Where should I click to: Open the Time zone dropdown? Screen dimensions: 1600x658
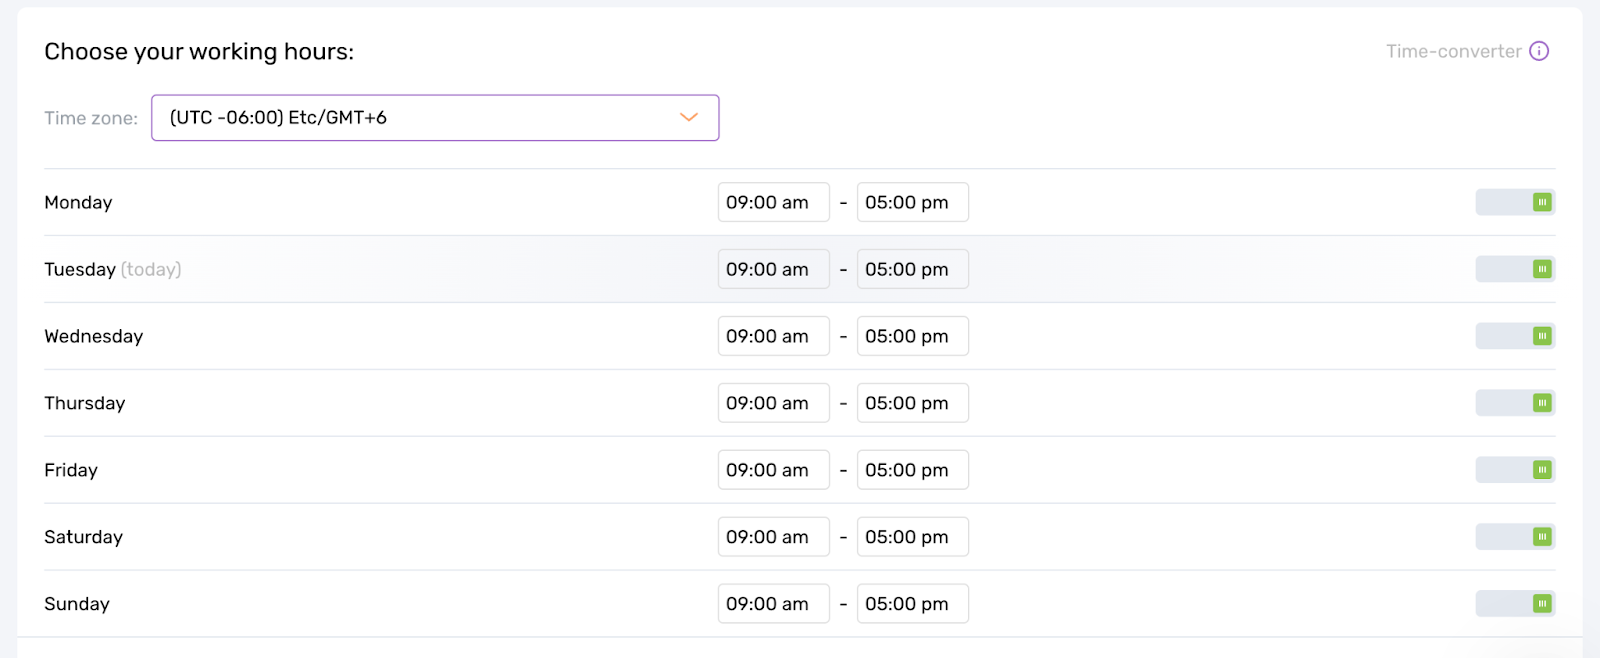coord(435,118)
